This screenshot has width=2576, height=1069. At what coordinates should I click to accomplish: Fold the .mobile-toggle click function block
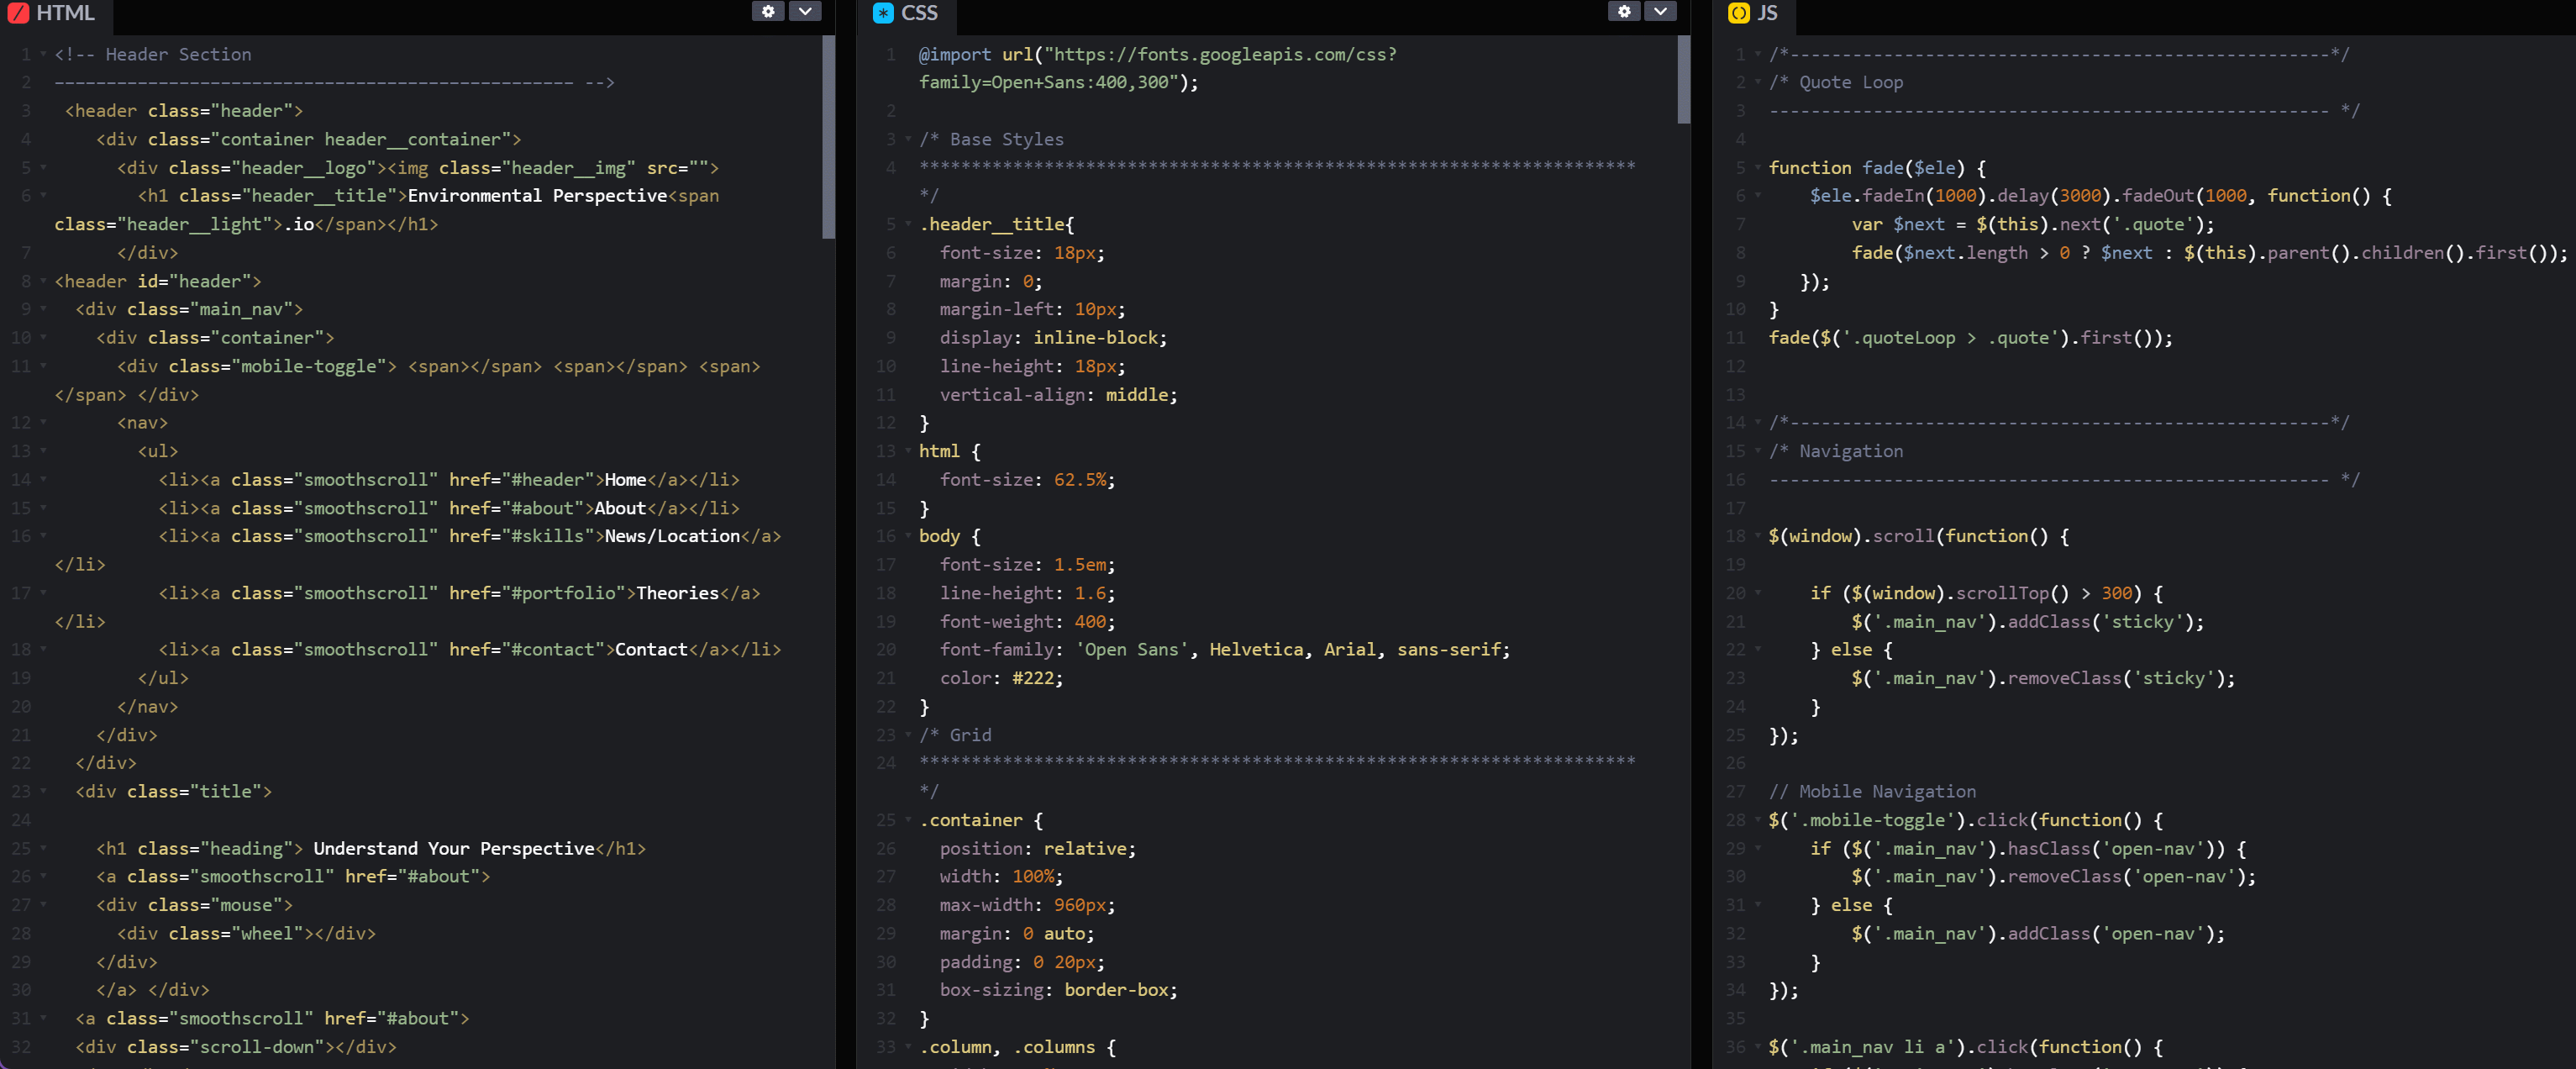pyautogui.click(x=1757, y=820)
